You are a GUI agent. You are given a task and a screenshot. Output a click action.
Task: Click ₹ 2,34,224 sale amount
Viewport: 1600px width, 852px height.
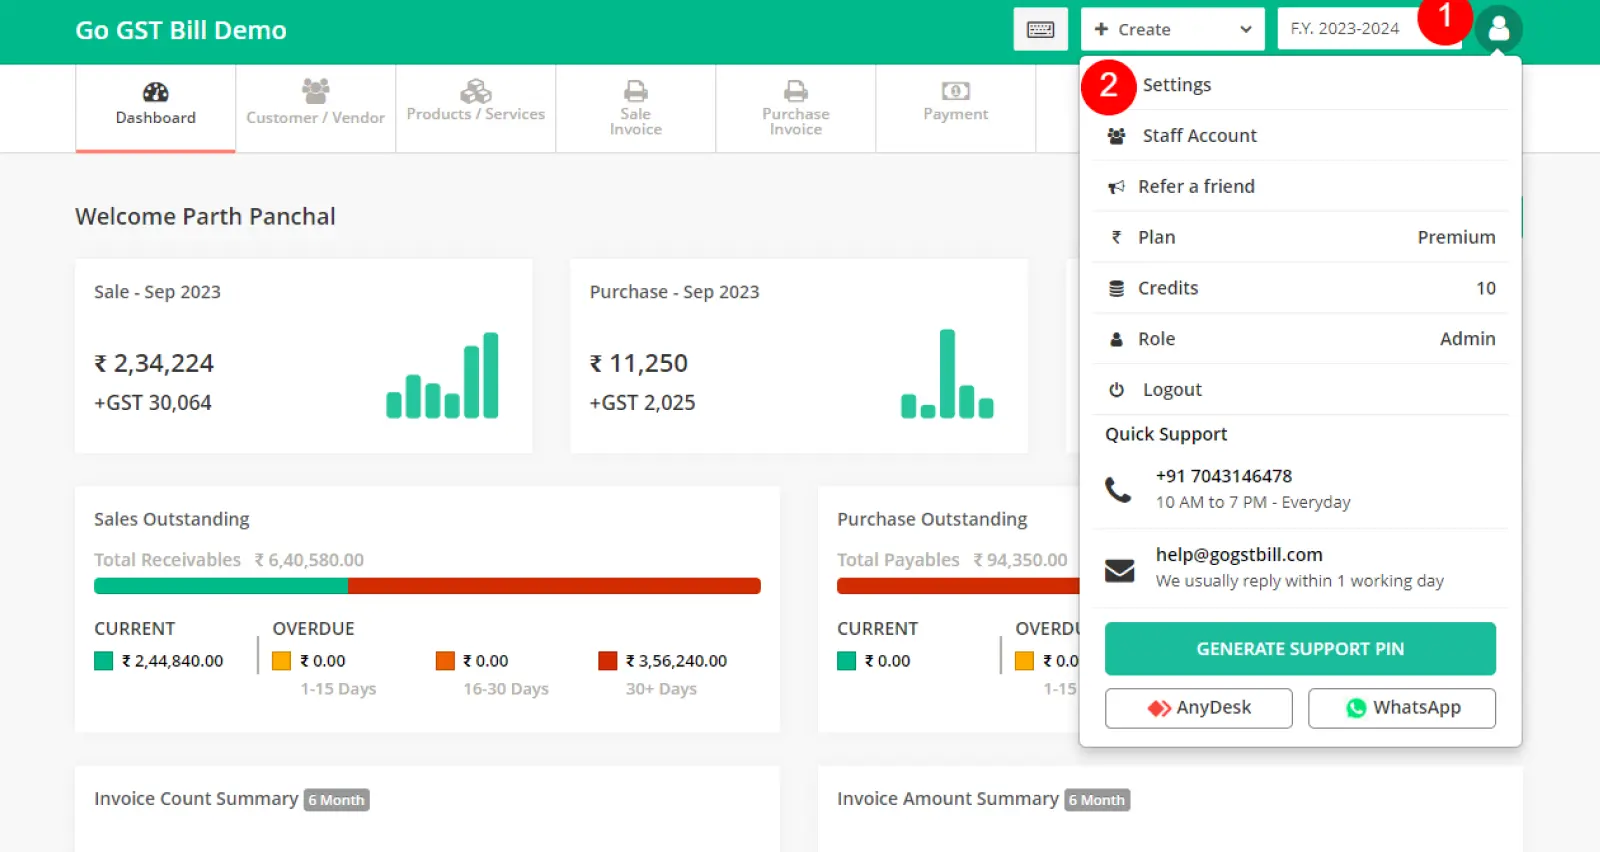pyautogui.click(x=154, y=364)
